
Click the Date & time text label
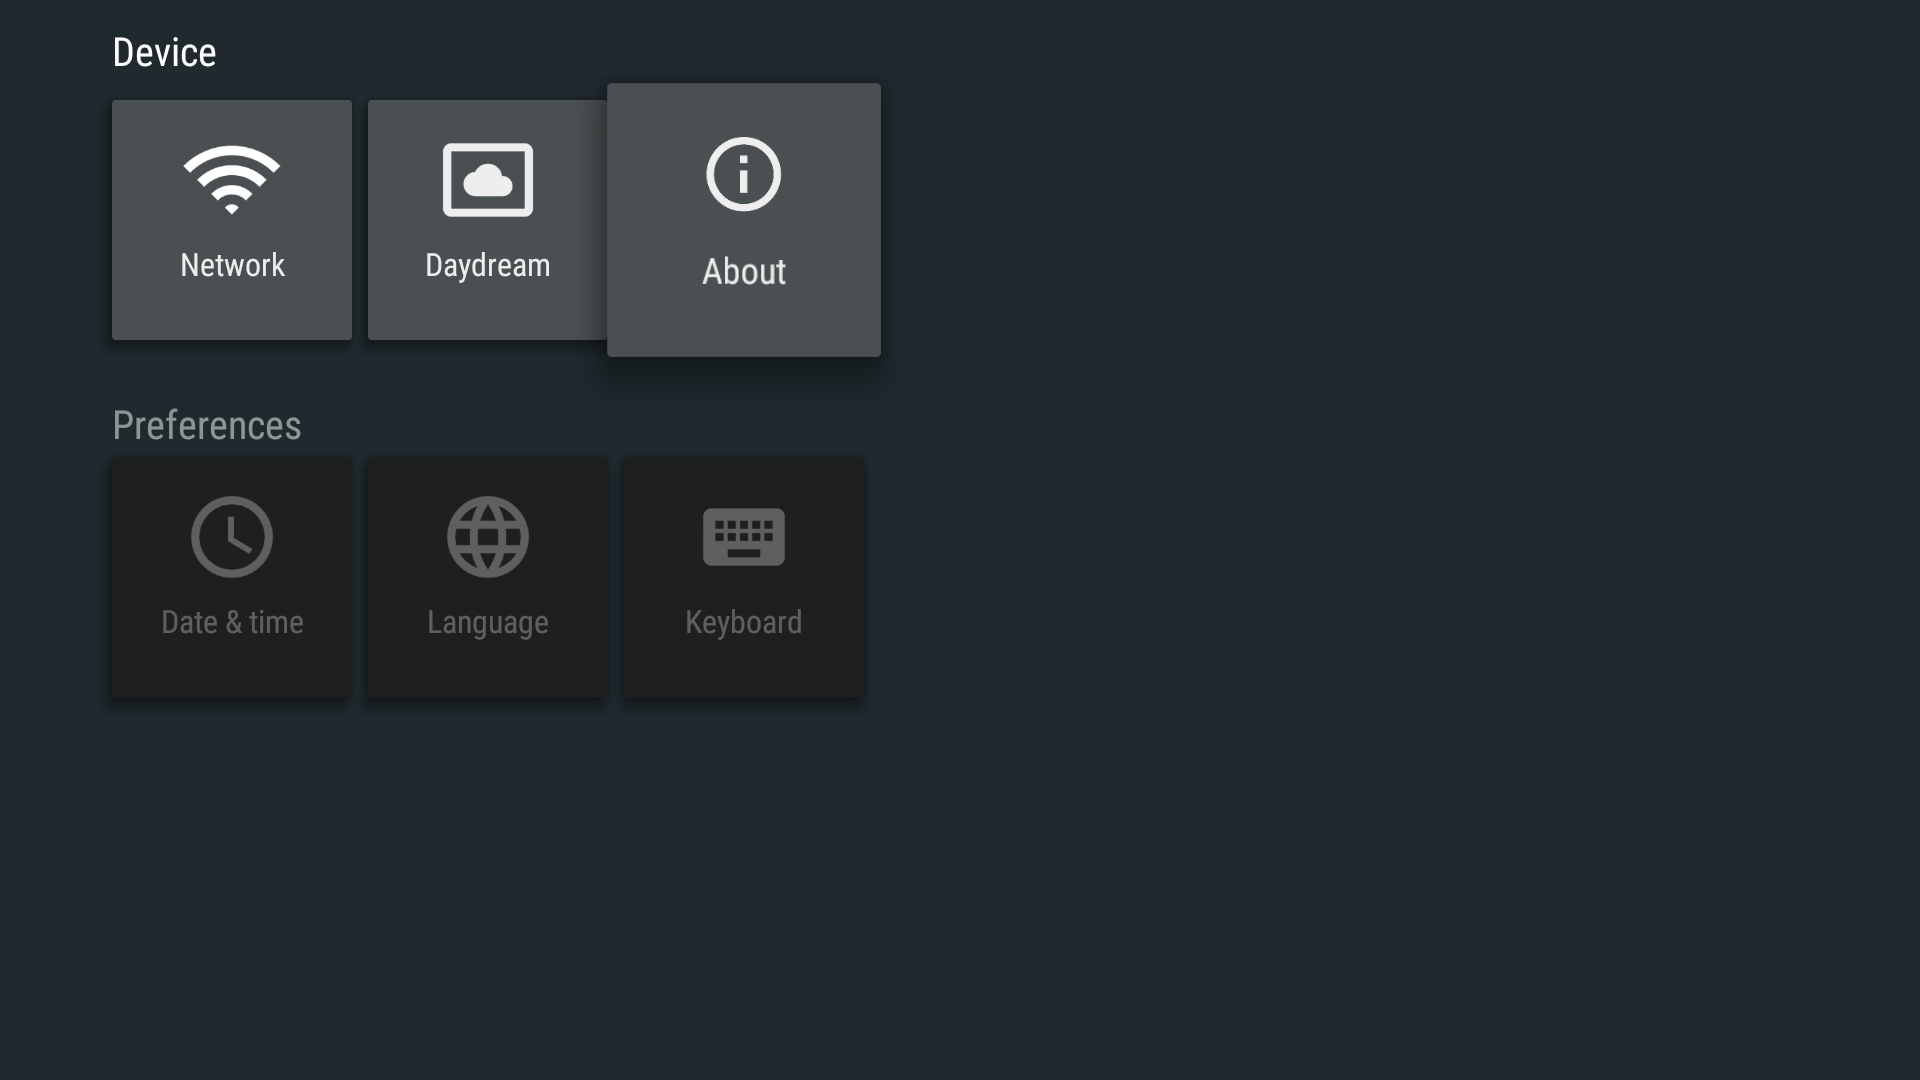click(x=232, y=622)
